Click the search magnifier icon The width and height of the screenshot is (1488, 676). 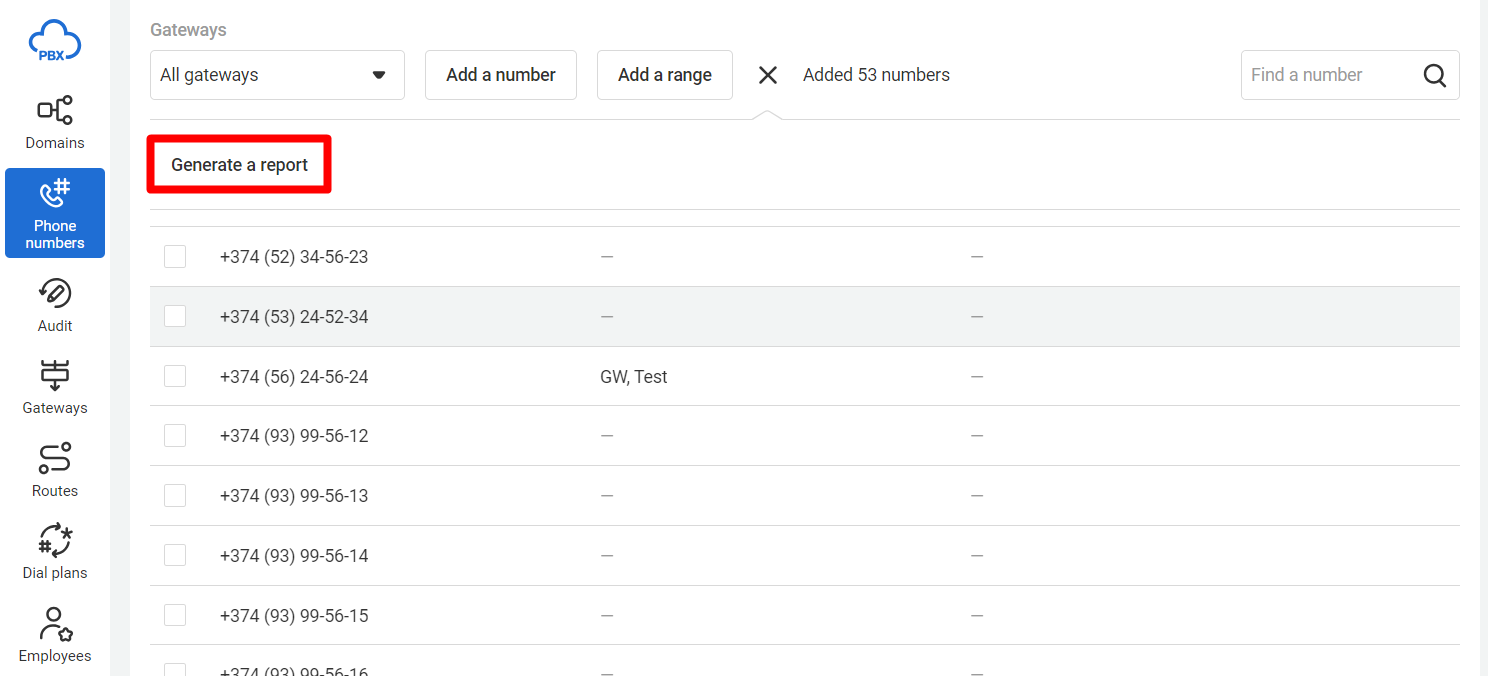point(1435,75)
